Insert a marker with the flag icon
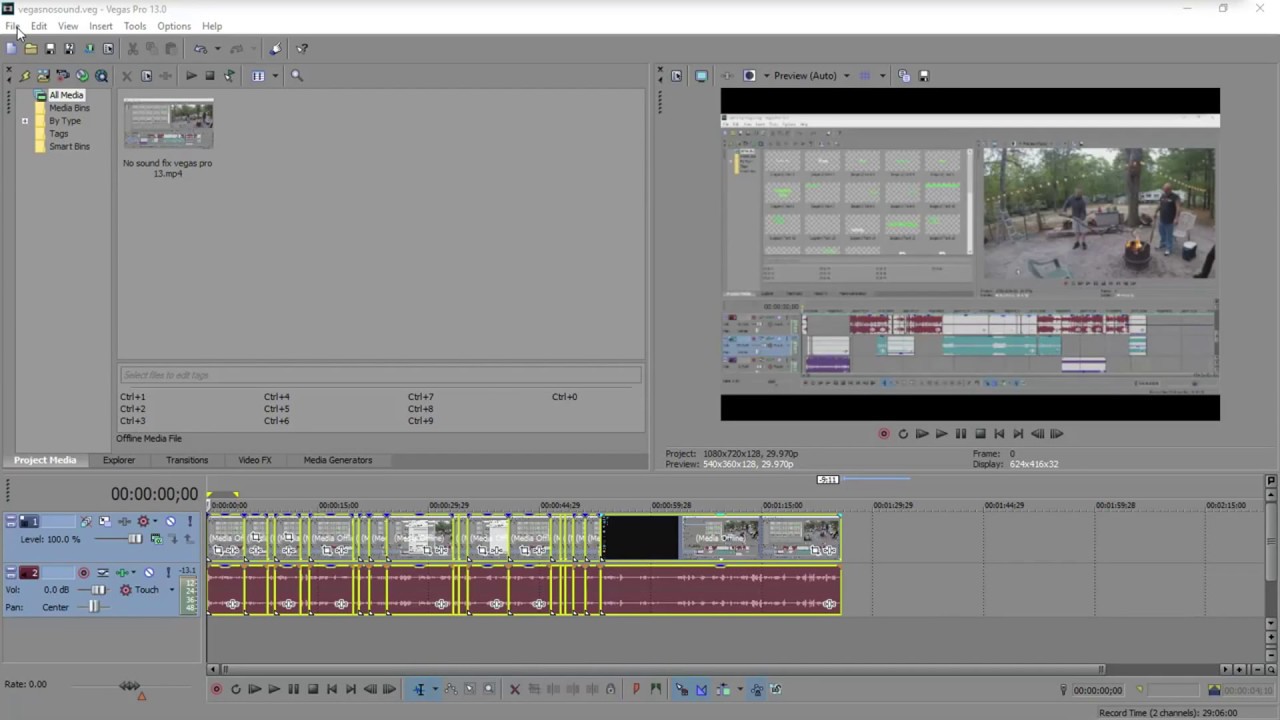This screenshot has width=1280, height=720. (x=636, y=689)
